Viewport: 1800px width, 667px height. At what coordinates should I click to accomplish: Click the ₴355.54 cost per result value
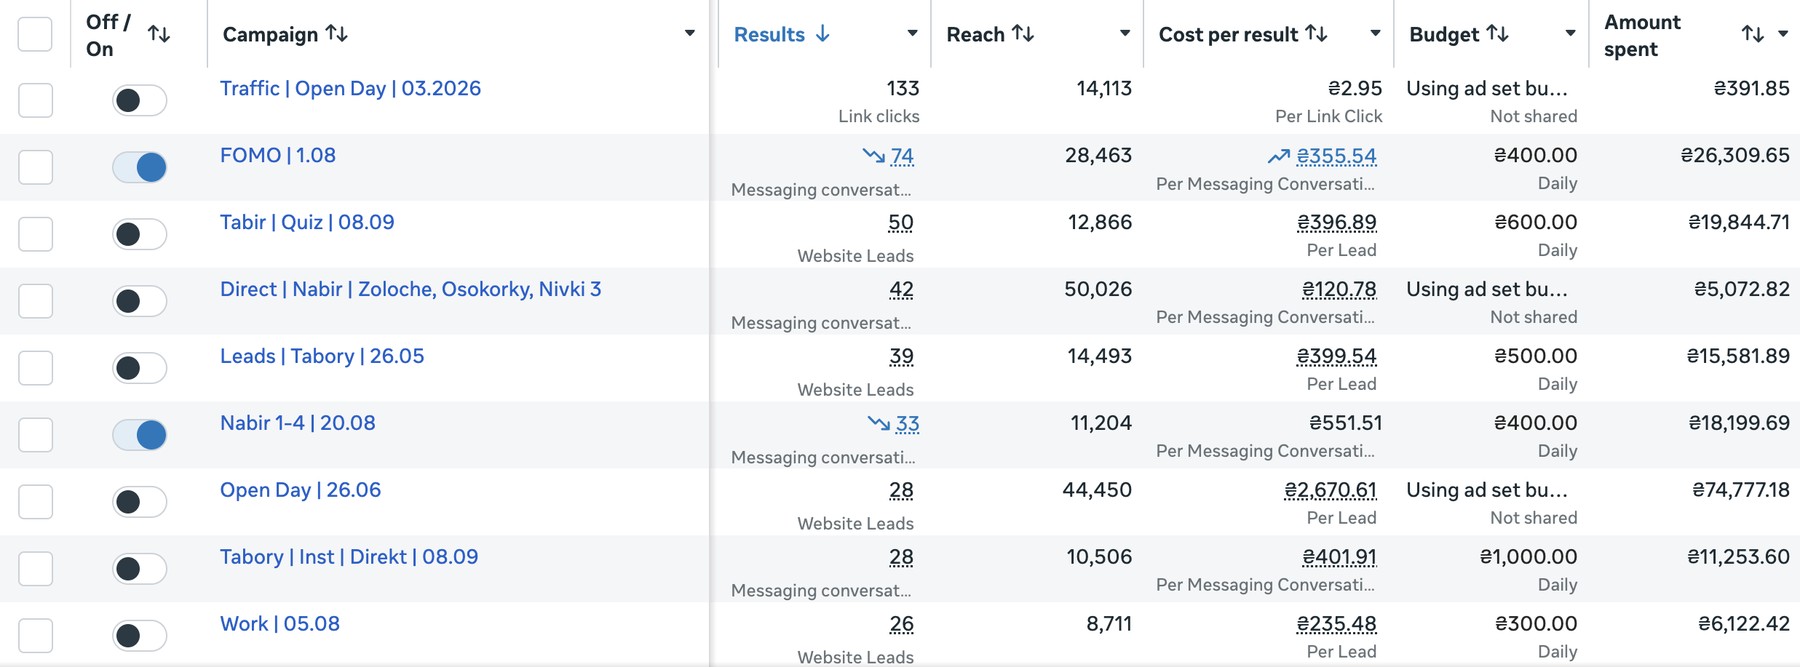tap(1336, 156)
